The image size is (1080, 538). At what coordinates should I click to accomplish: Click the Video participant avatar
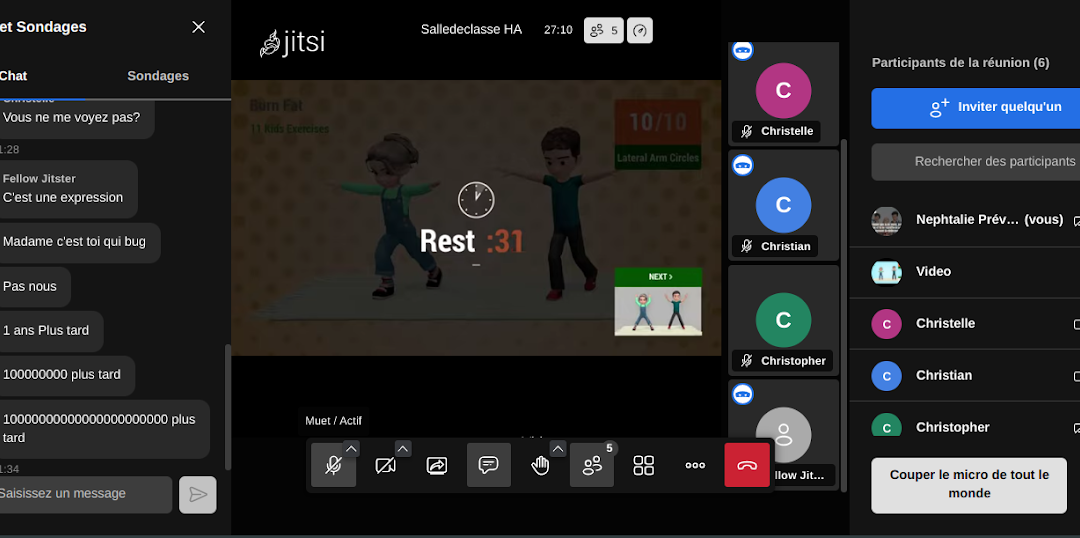pyautogui.click(x=886, y=272)
